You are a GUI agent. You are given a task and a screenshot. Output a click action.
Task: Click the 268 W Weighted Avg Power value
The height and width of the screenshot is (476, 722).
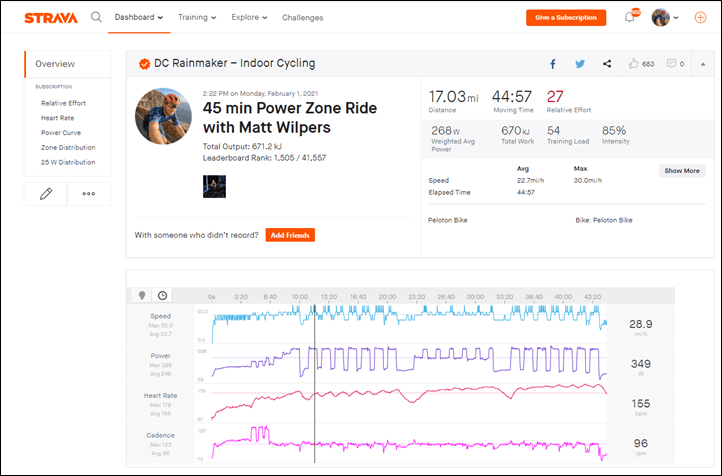pos(445,131)
